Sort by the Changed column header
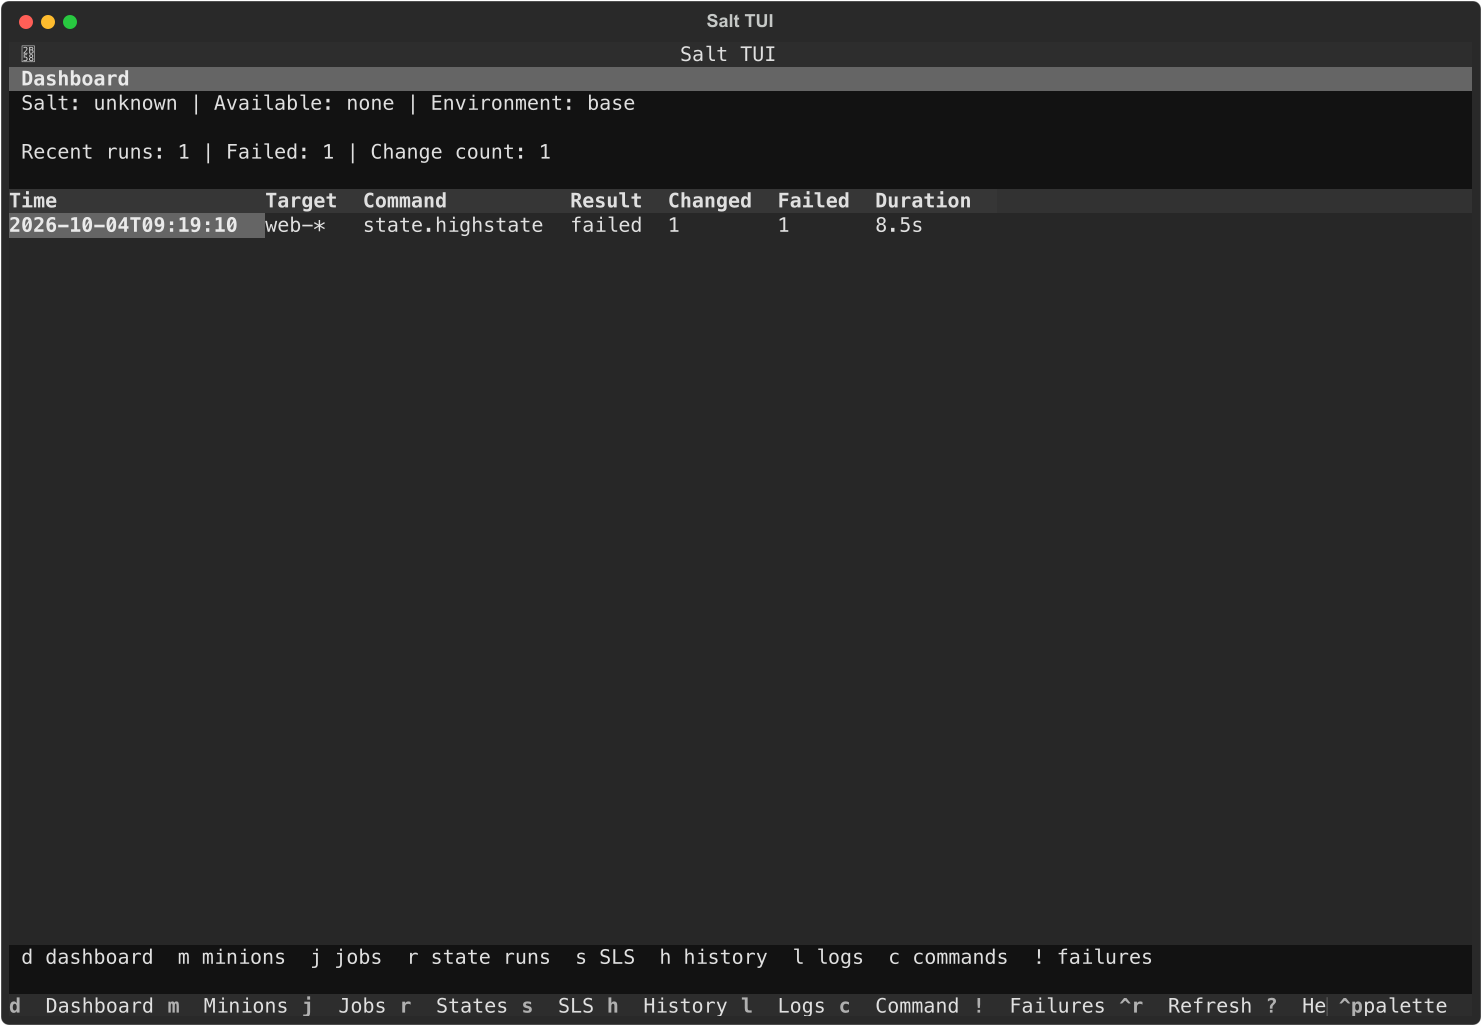1482x1026 pixels. pyautogui.click(x=710, y=201)
